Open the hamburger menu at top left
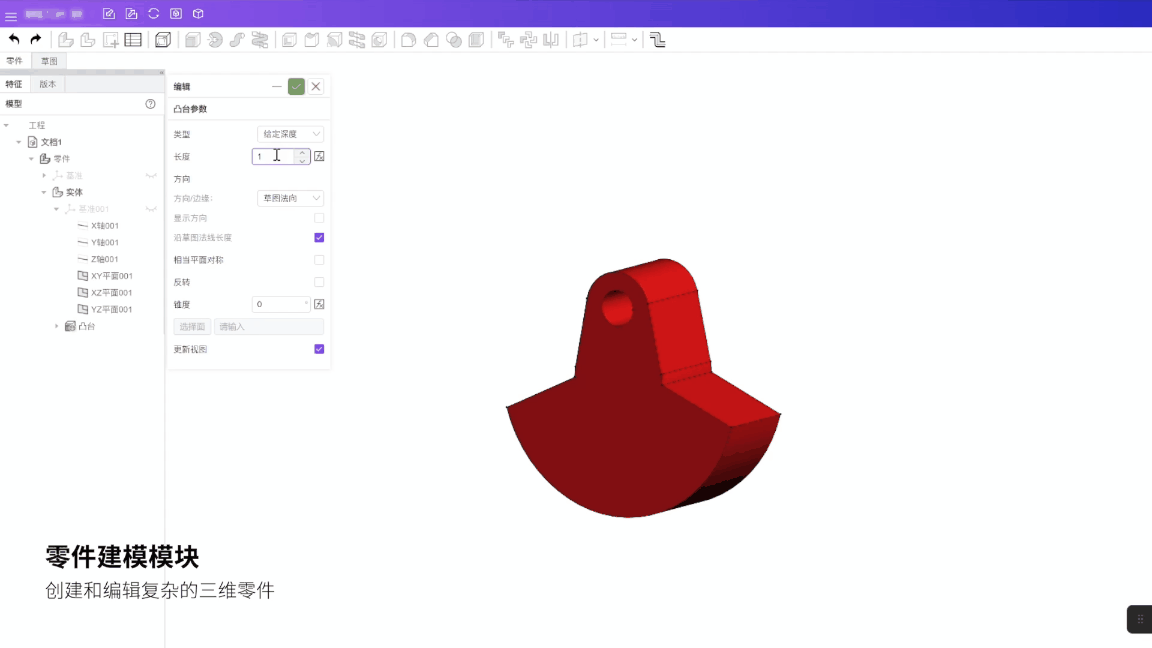The height and width of the screenshot is (648, 1152). (x=11, y=15)
